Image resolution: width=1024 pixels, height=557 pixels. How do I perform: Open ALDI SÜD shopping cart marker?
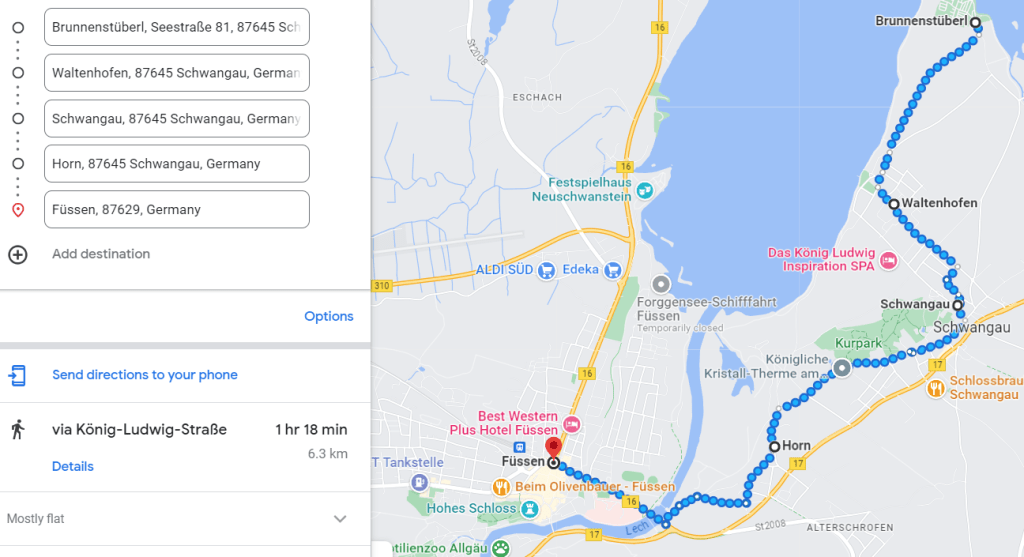546,270
